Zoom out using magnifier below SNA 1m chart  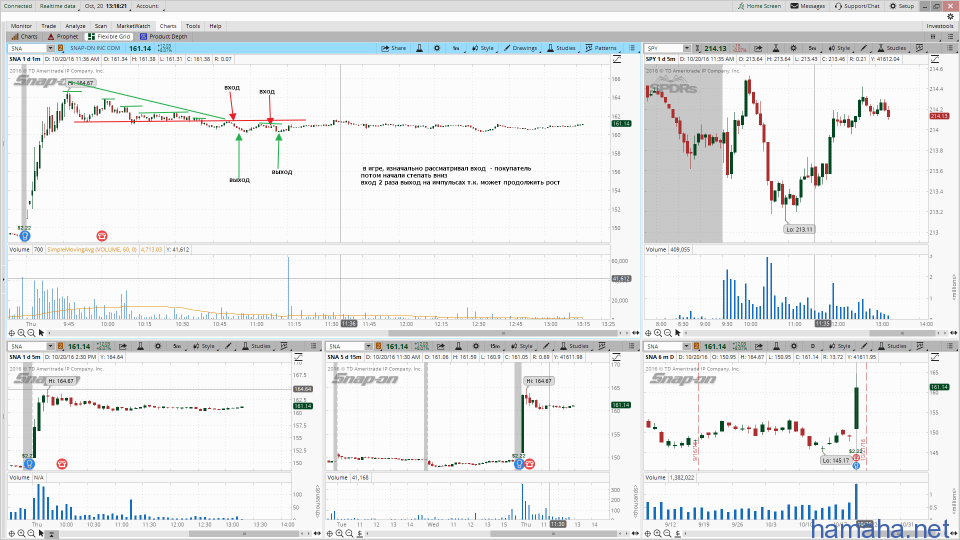tap(31, 333)
